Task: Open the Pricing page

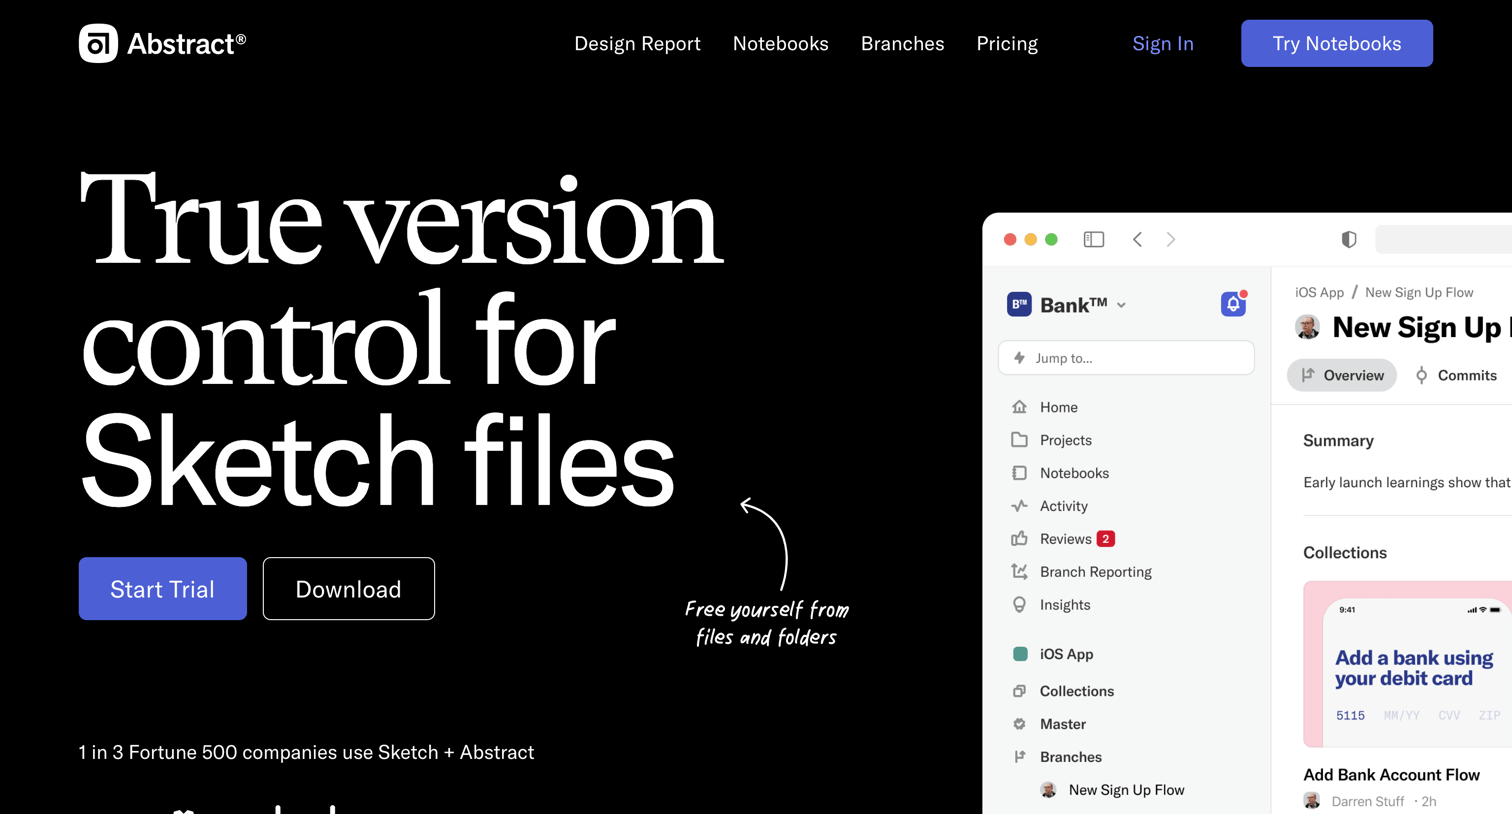Action: 1007,44
